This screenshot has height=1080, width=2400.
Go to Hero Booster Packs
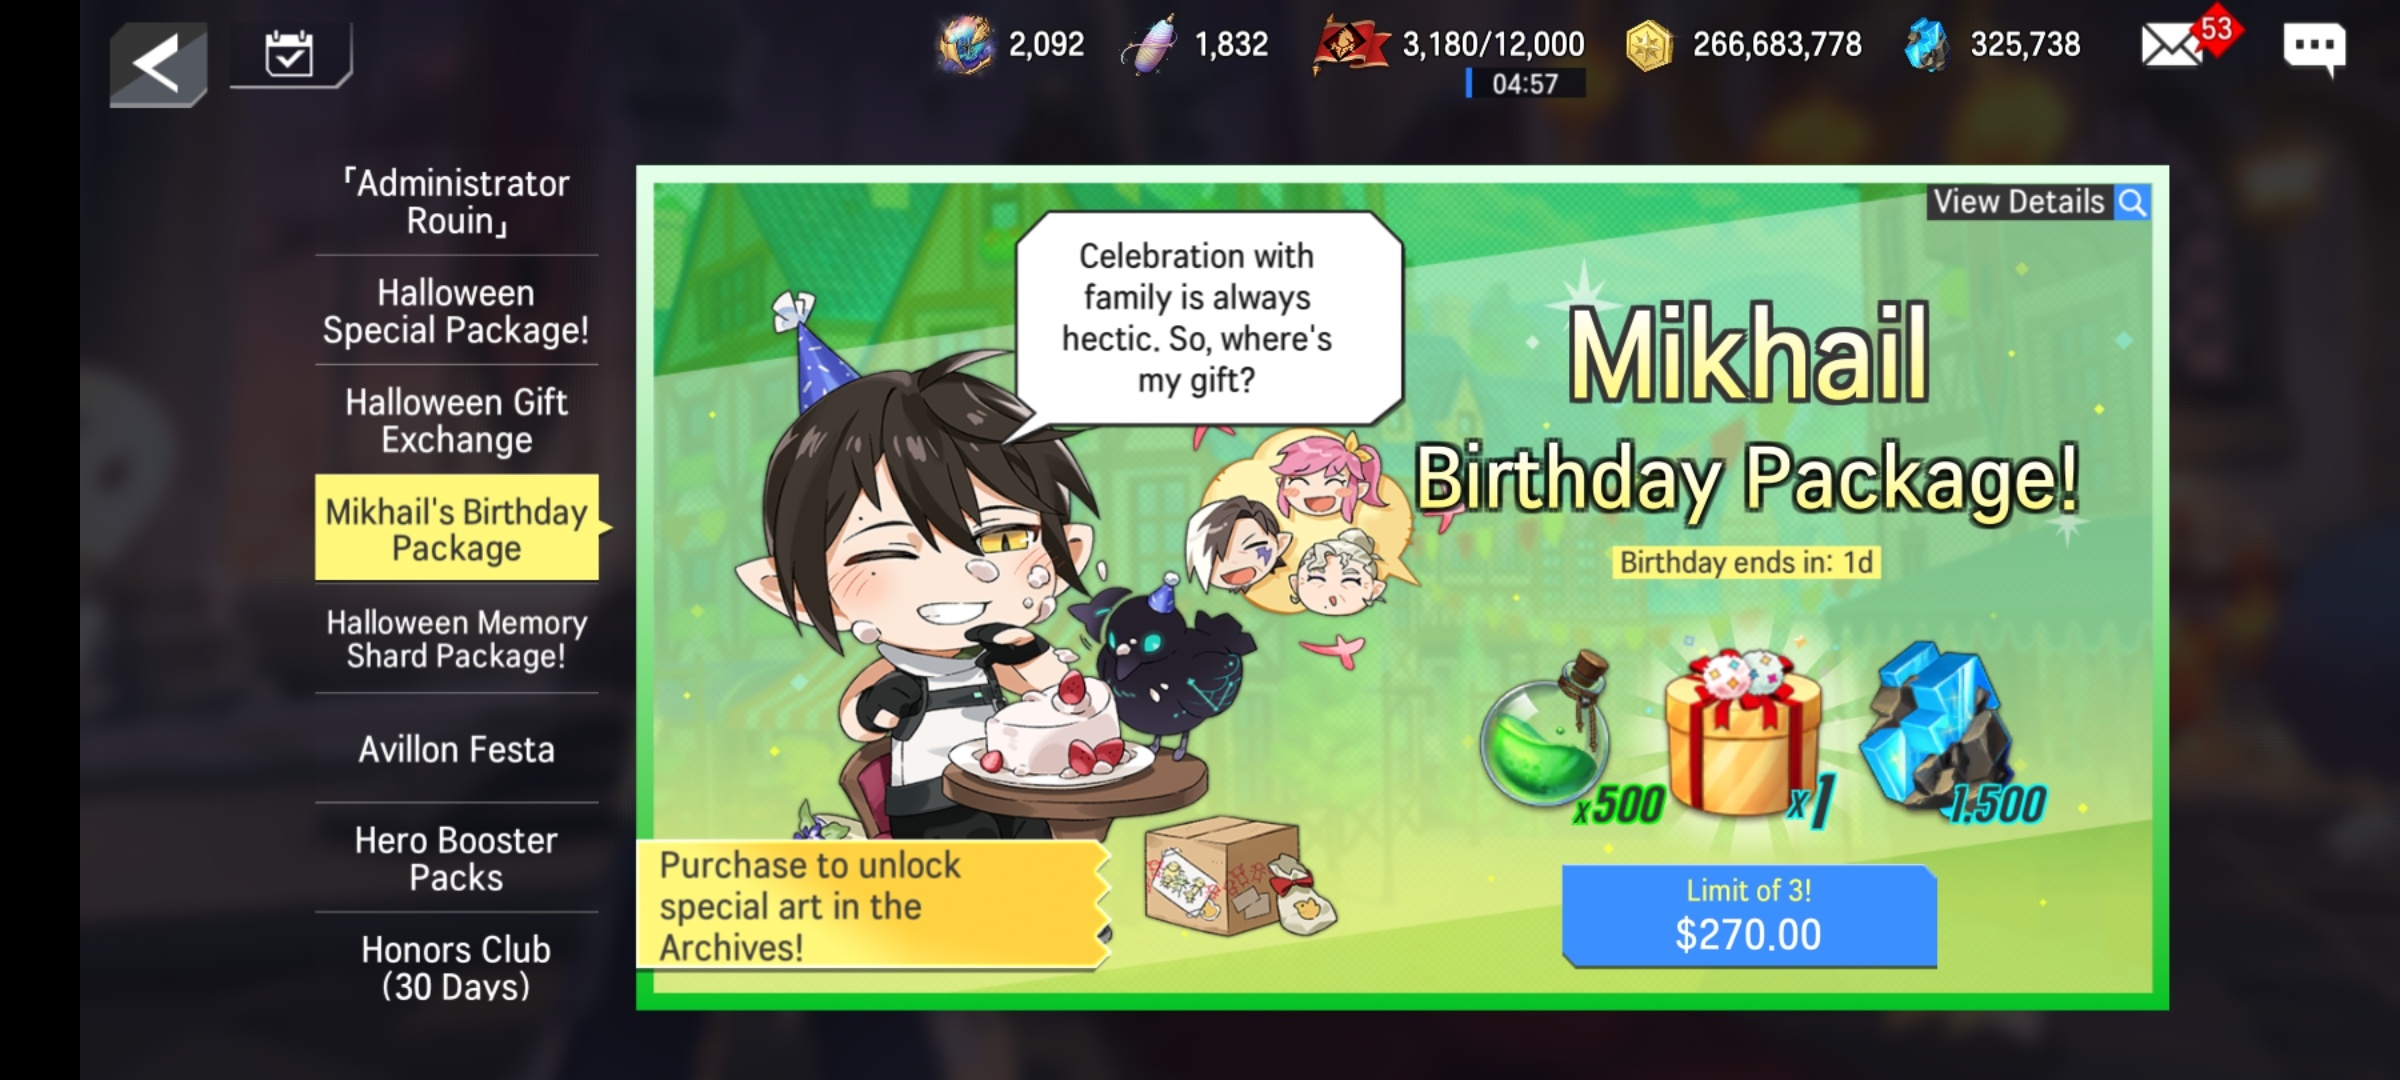457,858
